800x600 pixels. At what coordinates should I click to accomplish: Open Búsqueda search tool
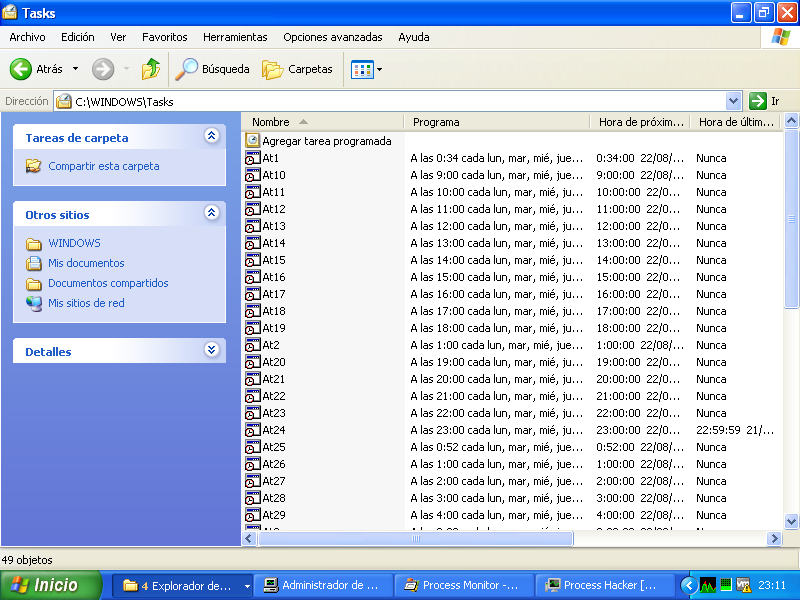212,69
